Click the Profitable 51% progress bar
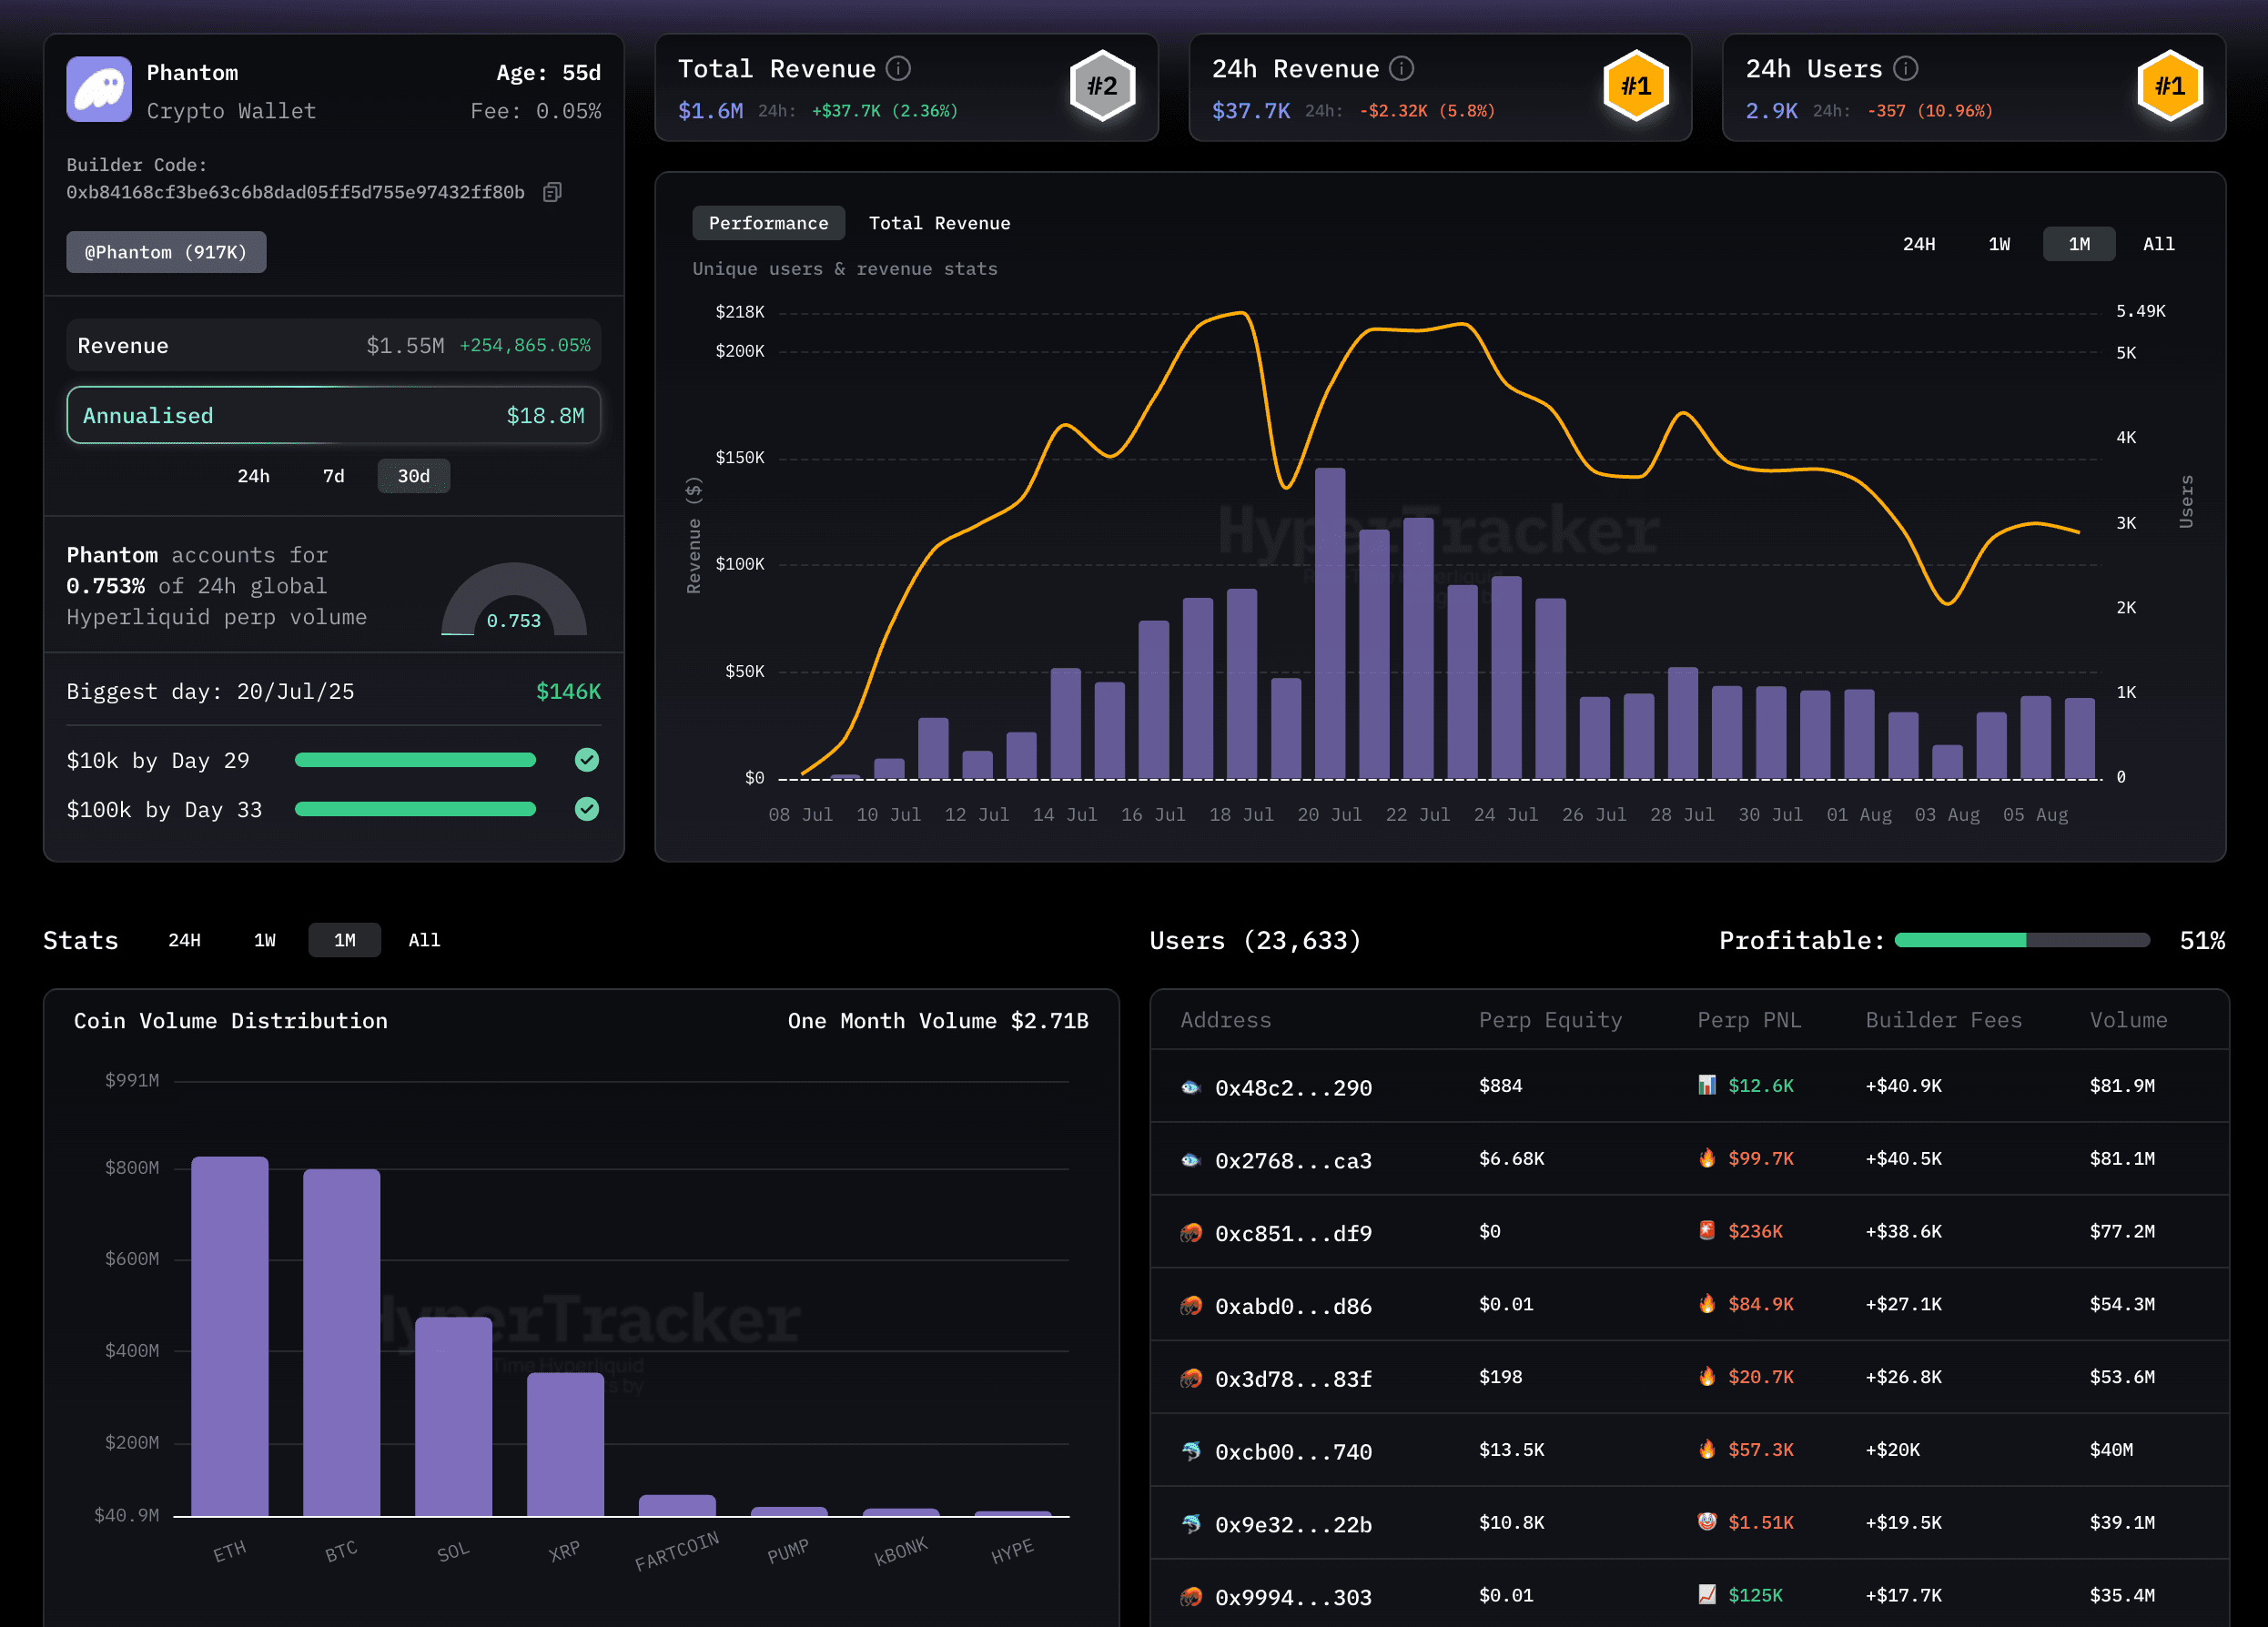Image resolution: width=2268 pixels, height=1627 pixels. [x=2022, y=940]
